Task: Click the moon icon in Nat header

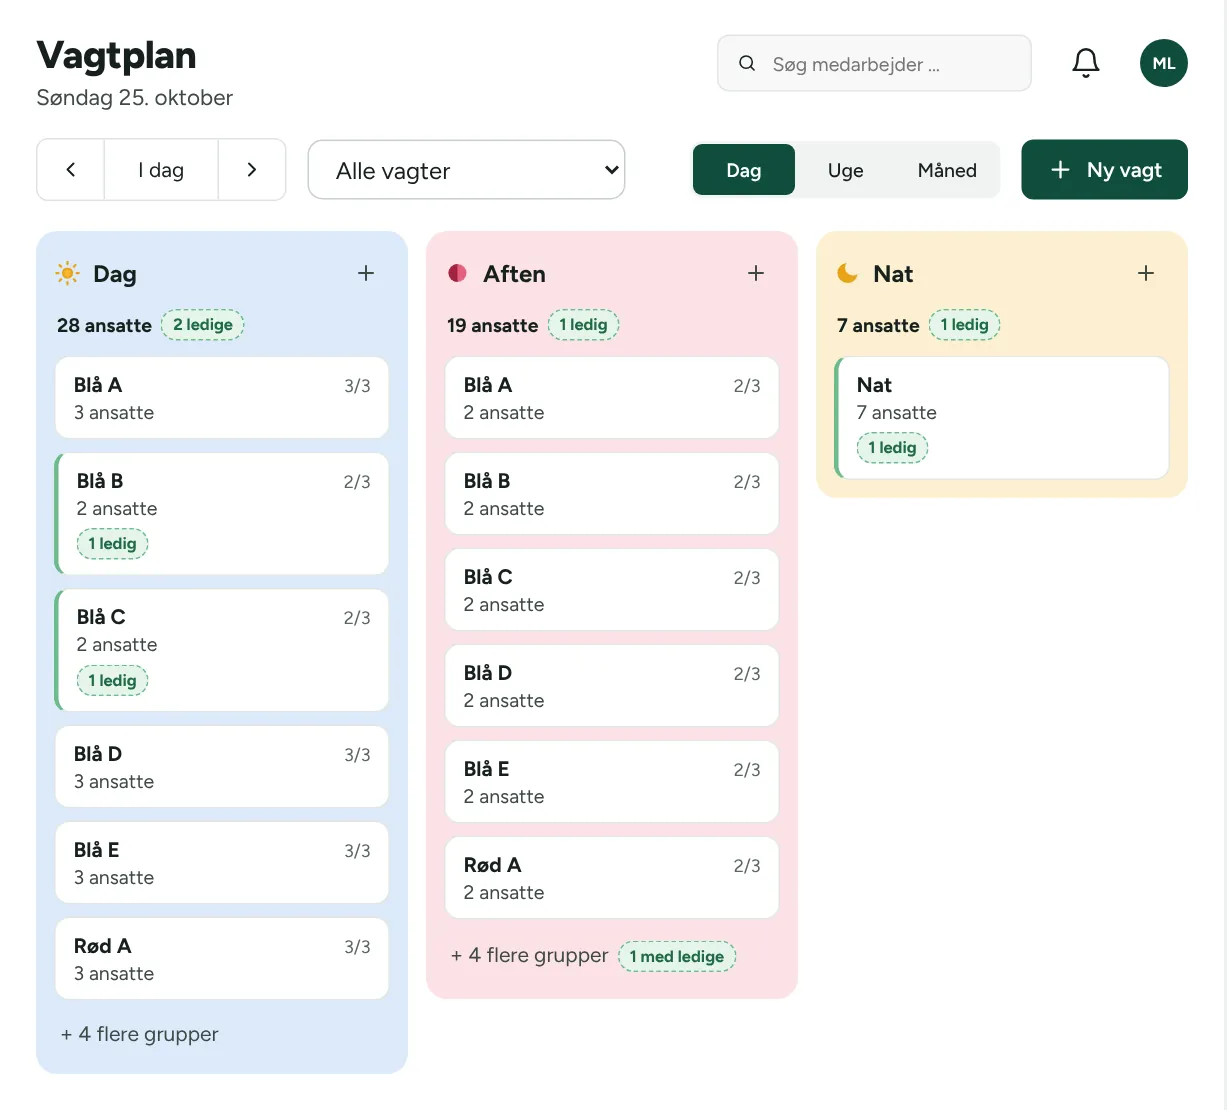Action: pos(848,273)
